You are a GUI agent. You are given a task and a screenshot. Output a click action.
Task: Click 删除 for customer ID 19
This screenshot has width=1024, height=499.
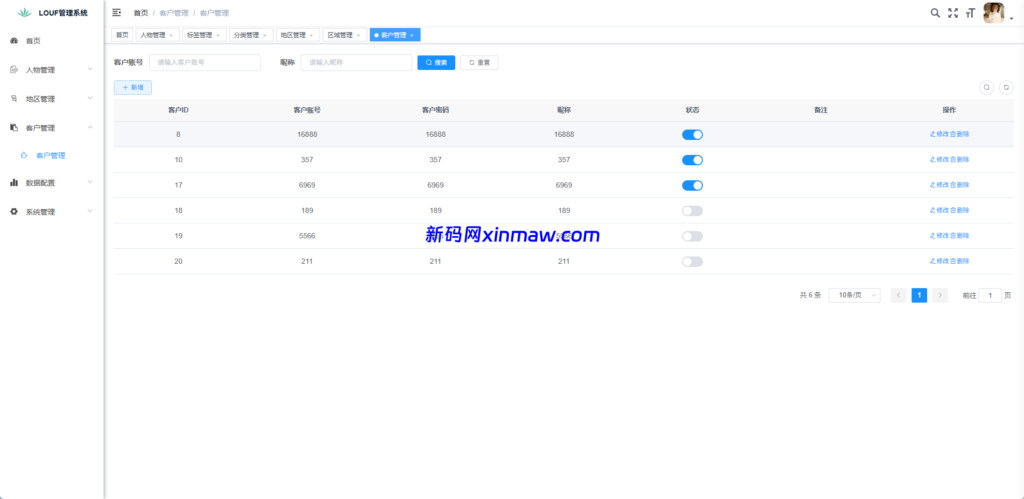coord(959,236)
